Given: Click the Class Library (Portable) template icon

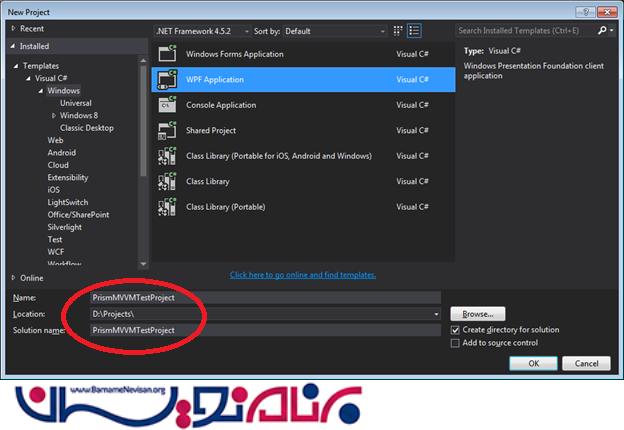Looking at the screenshot, I should [167, 206].
